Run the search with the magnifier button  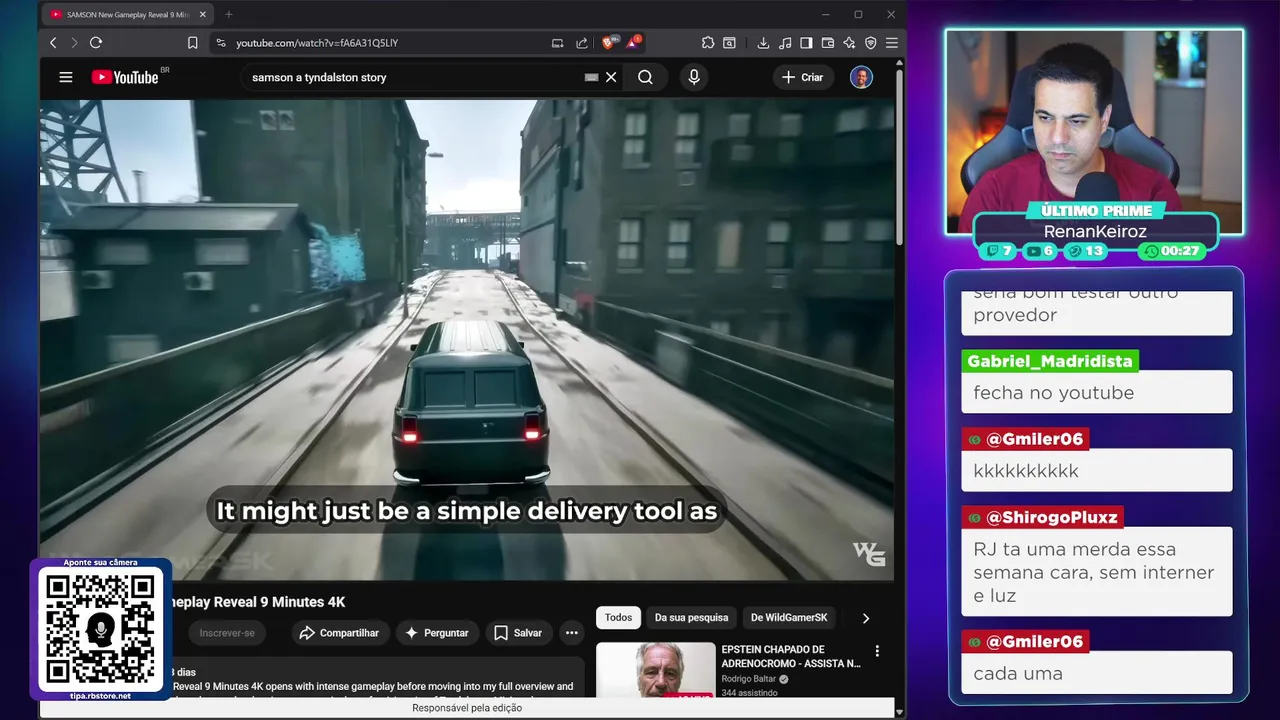[645, 77]
